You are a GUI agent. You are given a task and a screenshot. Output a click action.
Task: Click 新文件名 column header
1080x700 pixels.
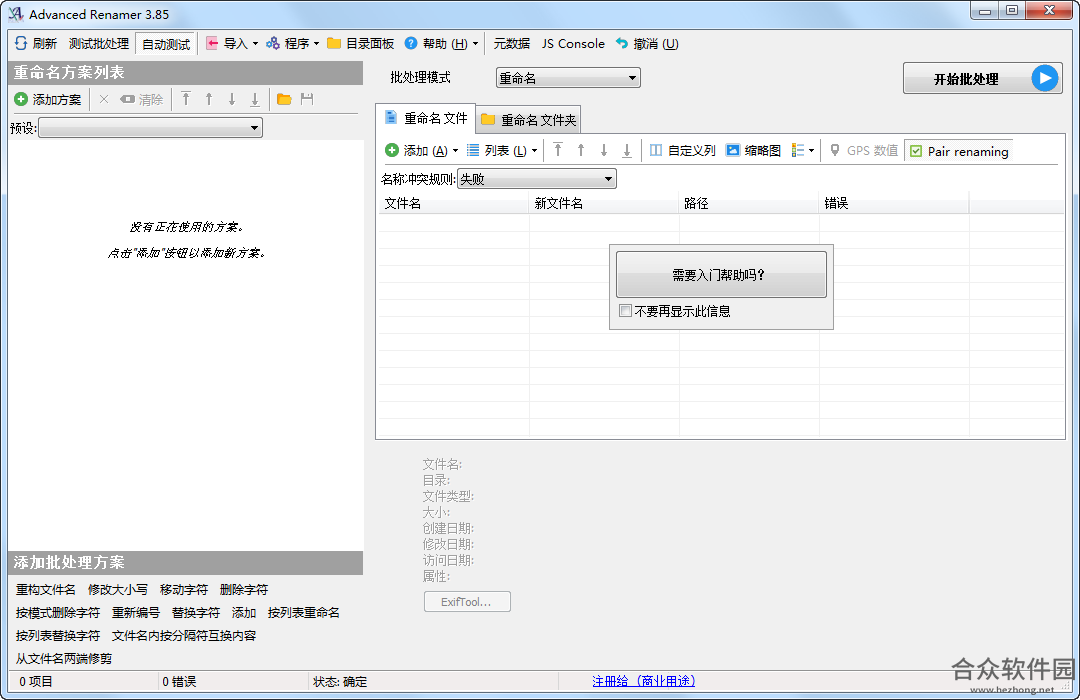click(604, 203)
